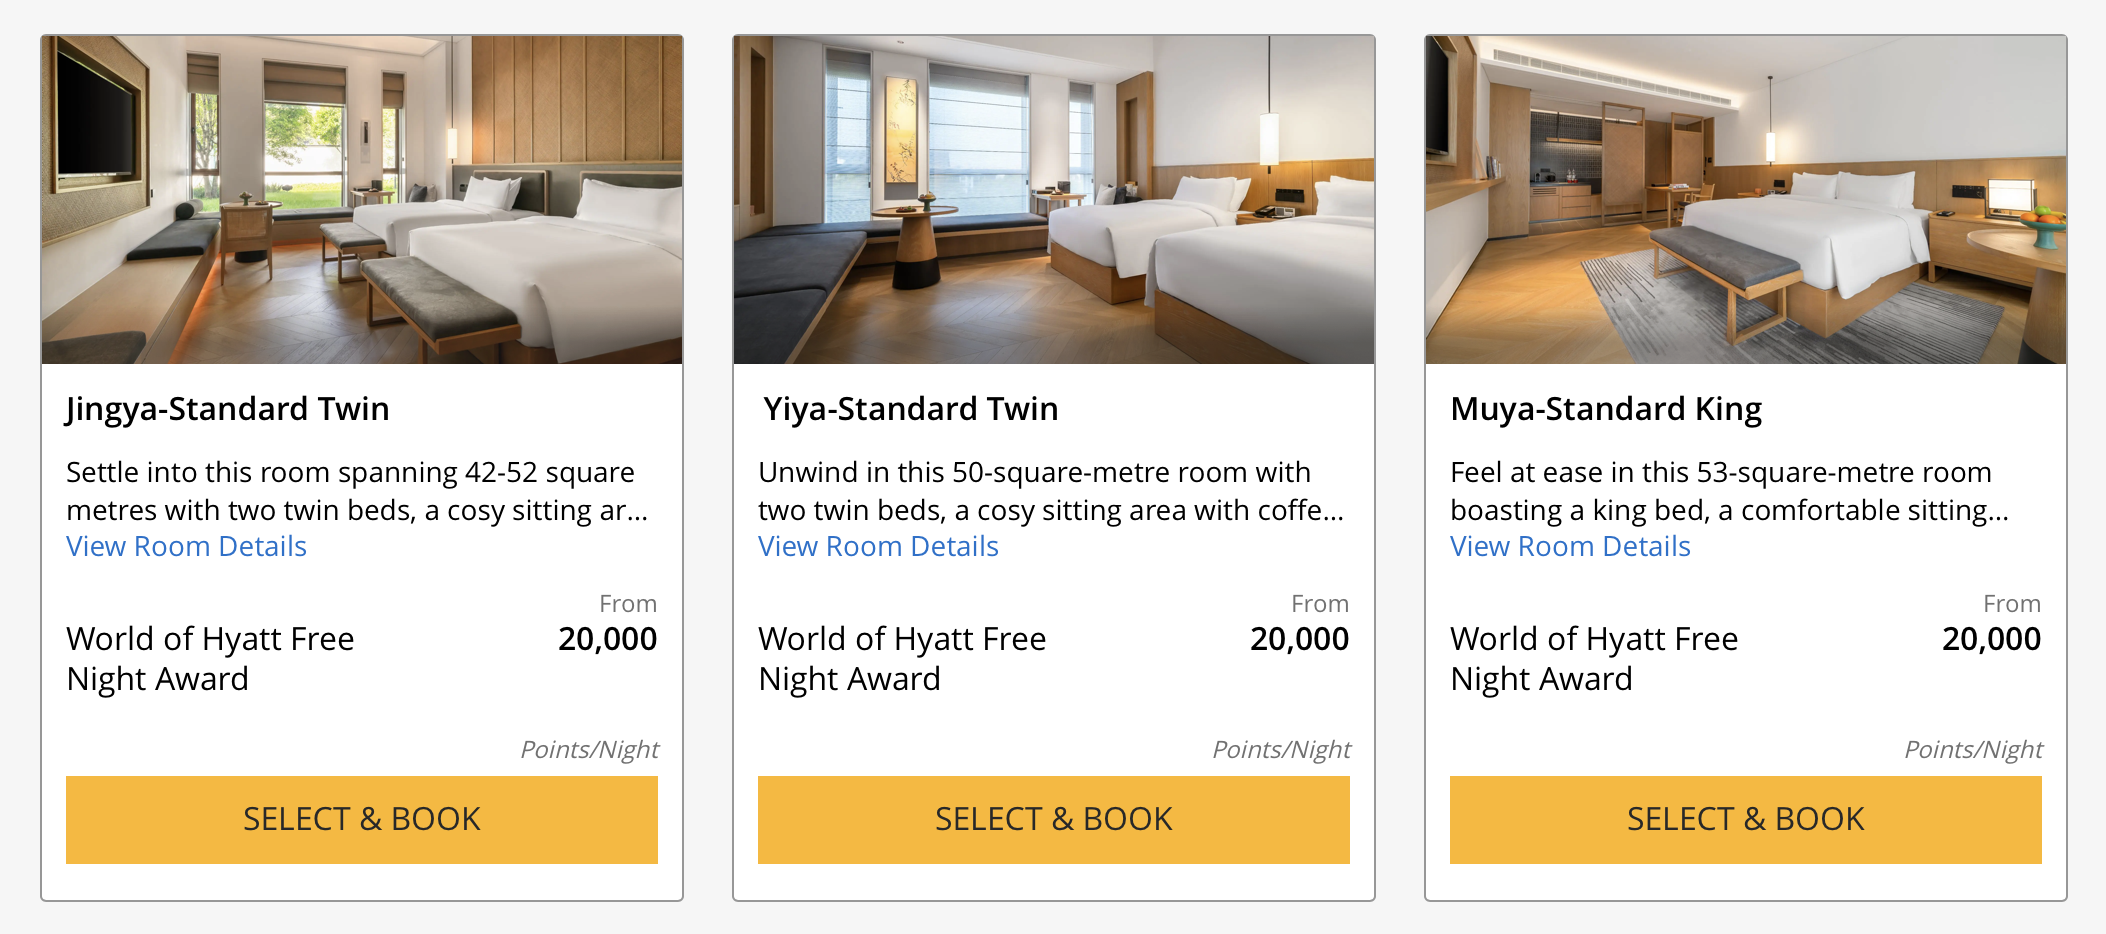Image resolution: width=2106 pixels, height=934 pixels.
Task: Click World of Hyatt Free Night Award on Jingya card
Action: [210, 659]
